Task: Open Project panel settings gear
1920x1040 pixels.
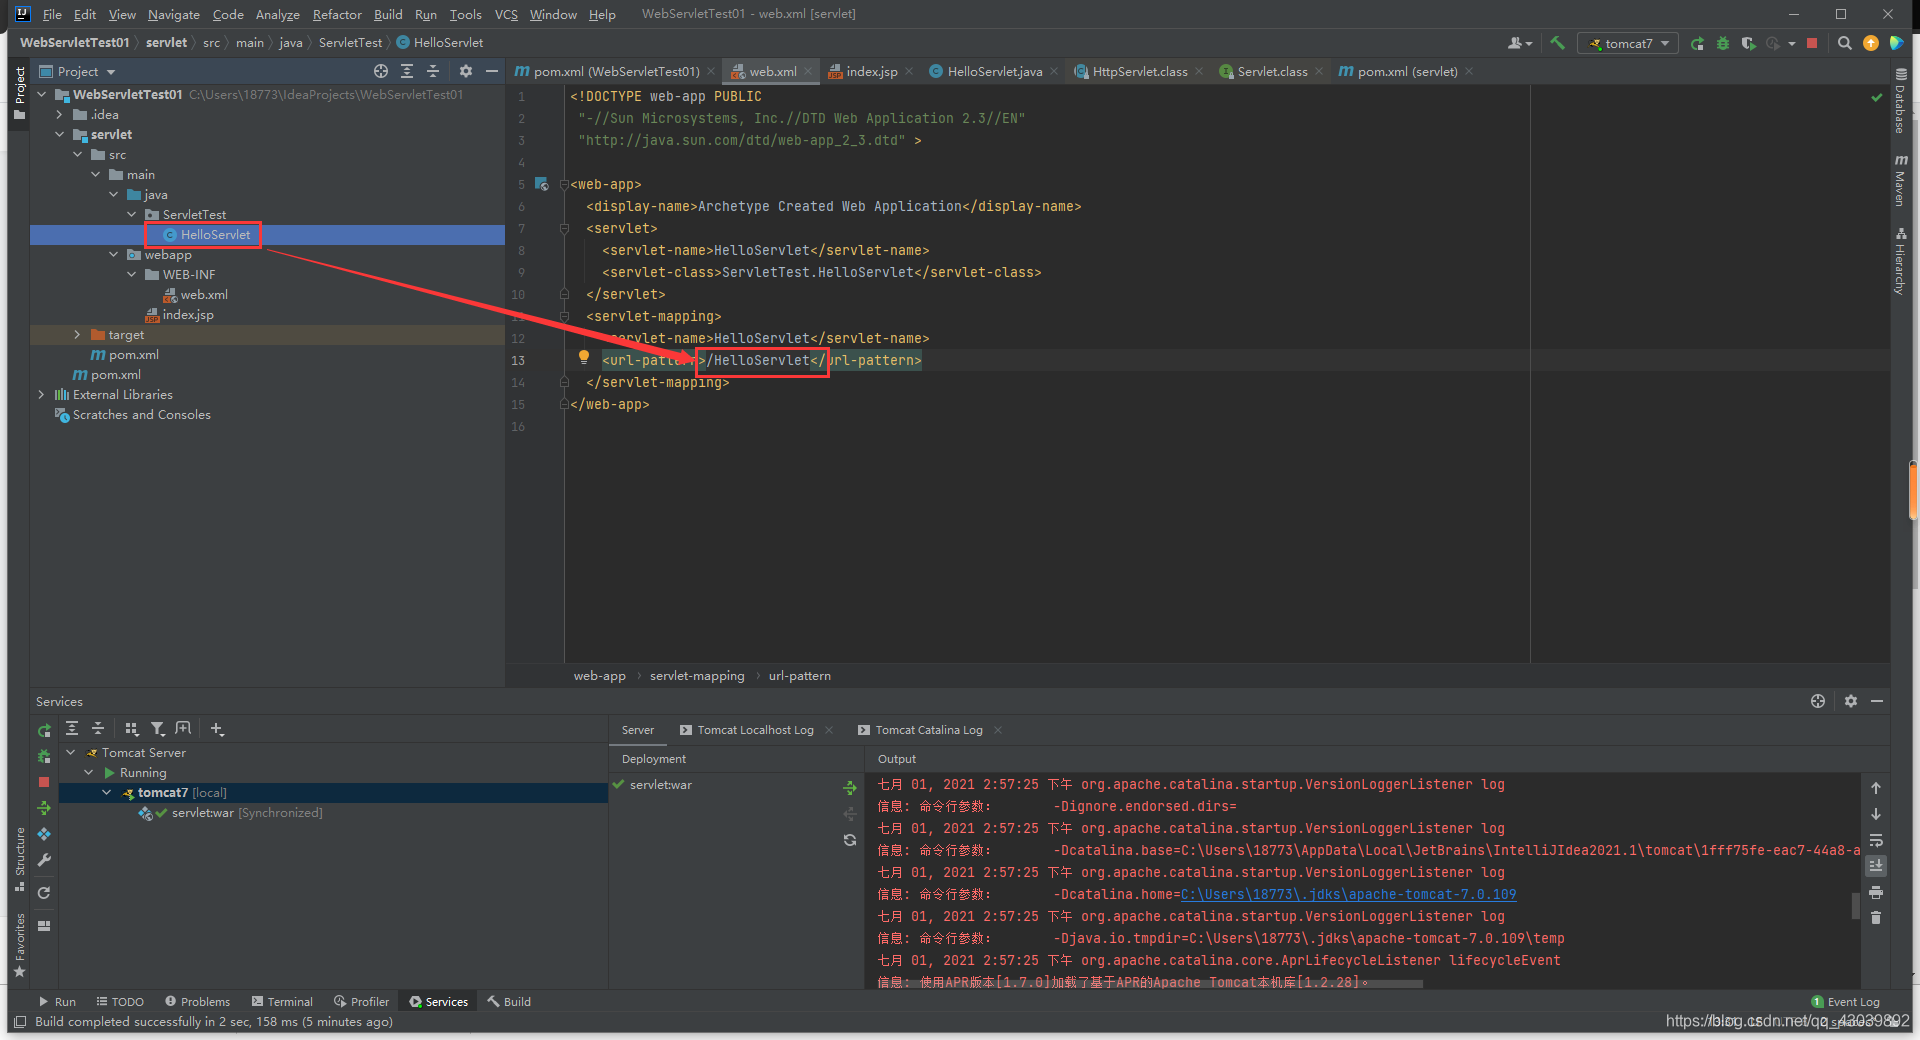Action: point(465,71)
